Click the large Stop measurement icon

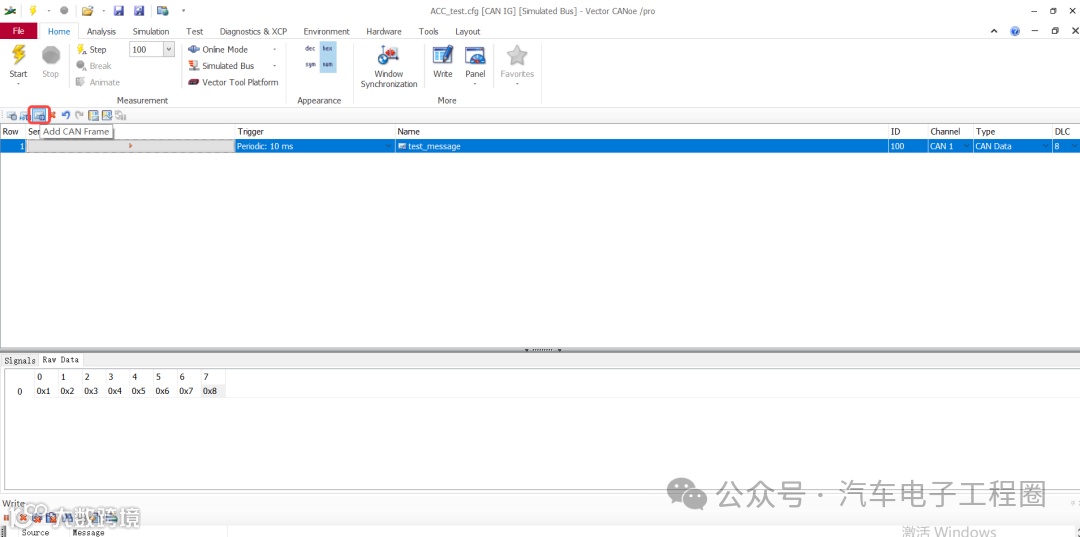pos(50,55)
